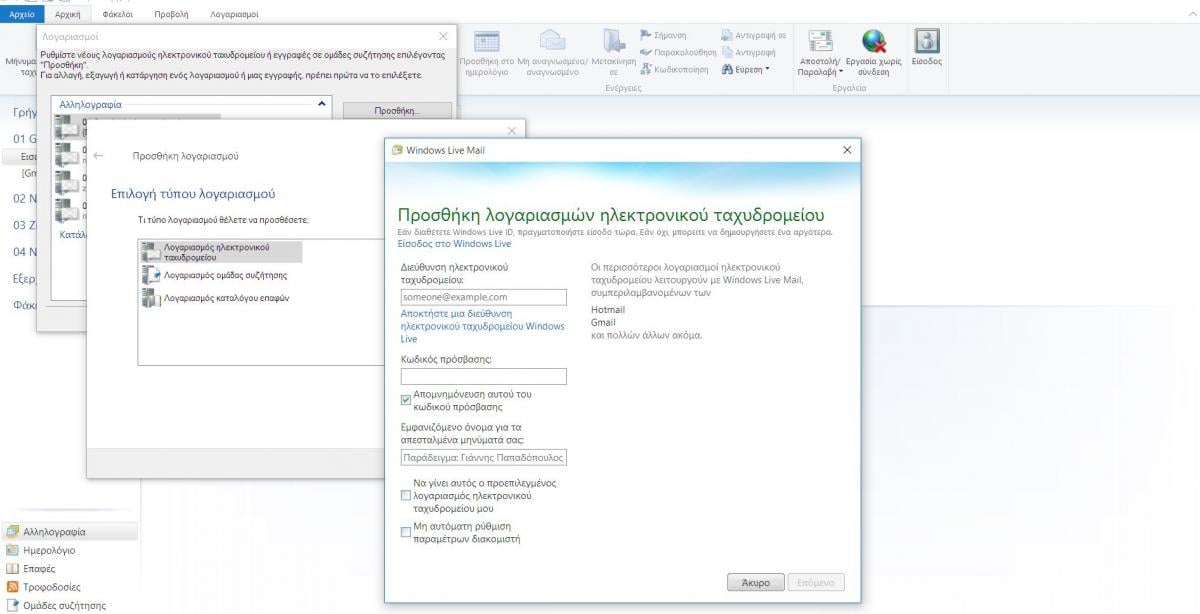Image resolution: width=1200 pixels, height=614 pixels.
Task: Toggle Απομνημόνευση αυτού του κωδικού πρόσβασης checkbox
Action: pyautogui.click(x=406, y=400)
